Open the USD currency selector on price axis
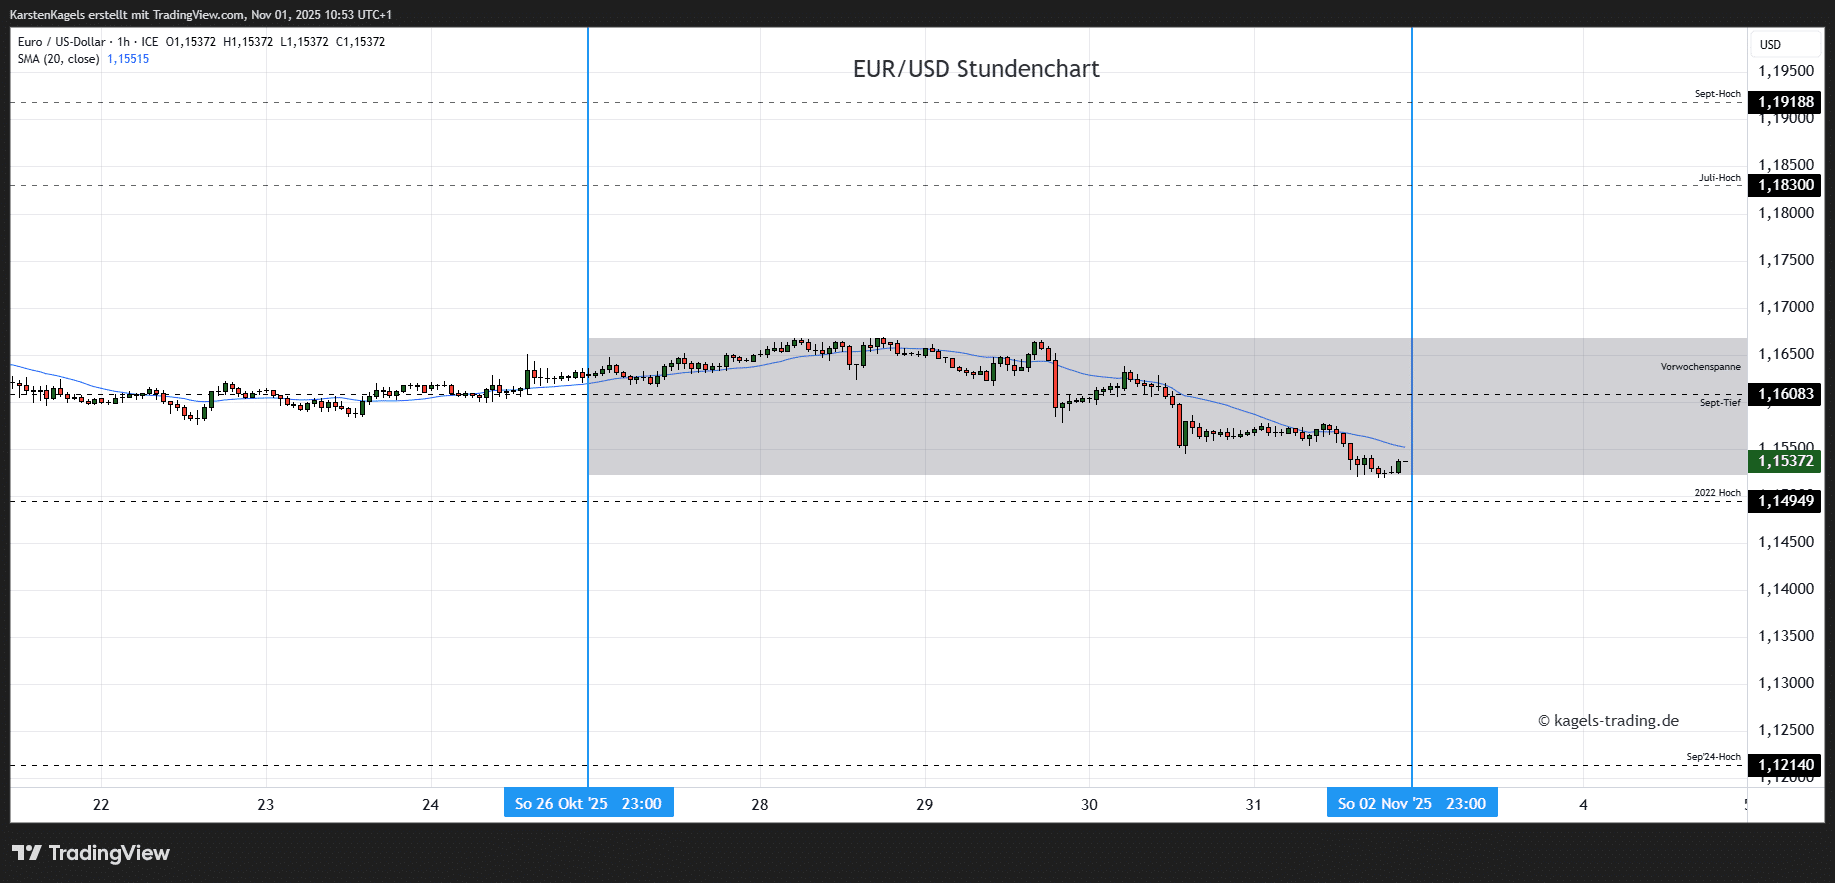The height and width of the screenshot is (883, 1835). click(x=1770, y=45)
